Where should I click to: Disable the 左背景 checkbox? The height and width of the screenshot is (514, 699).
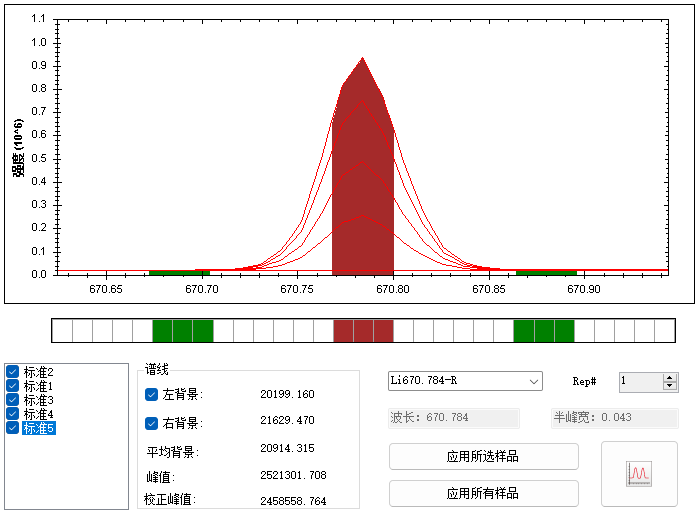[x=152, y=395]
